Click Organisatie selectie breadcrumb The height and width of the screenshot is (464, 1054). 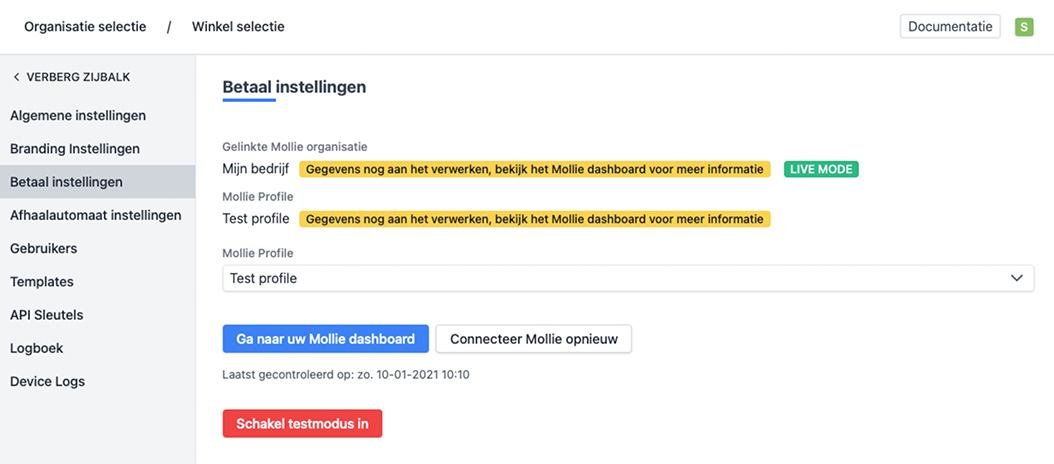click(x=85, y=27)
